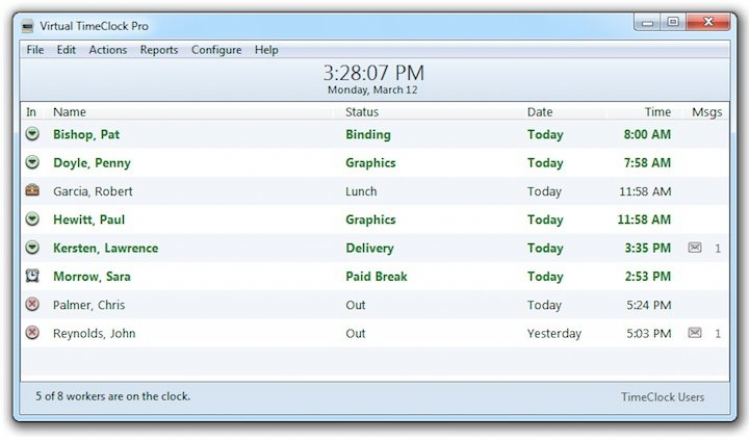This screenshot has width=750, height=440.
Task: Click the break alarm clock icon for Morrow, Sara
Action: pos(32,275)
